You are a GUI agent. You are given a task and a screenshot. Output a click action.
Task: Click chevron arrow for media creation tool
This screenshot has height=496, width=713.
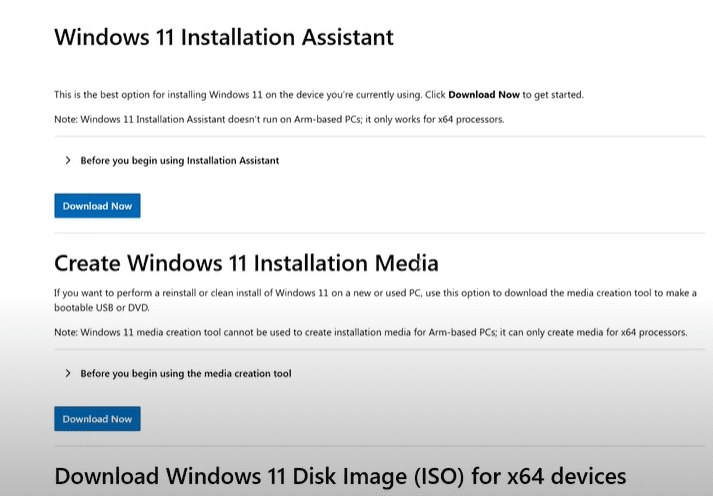pyautogui.click(x=67, y=373)
